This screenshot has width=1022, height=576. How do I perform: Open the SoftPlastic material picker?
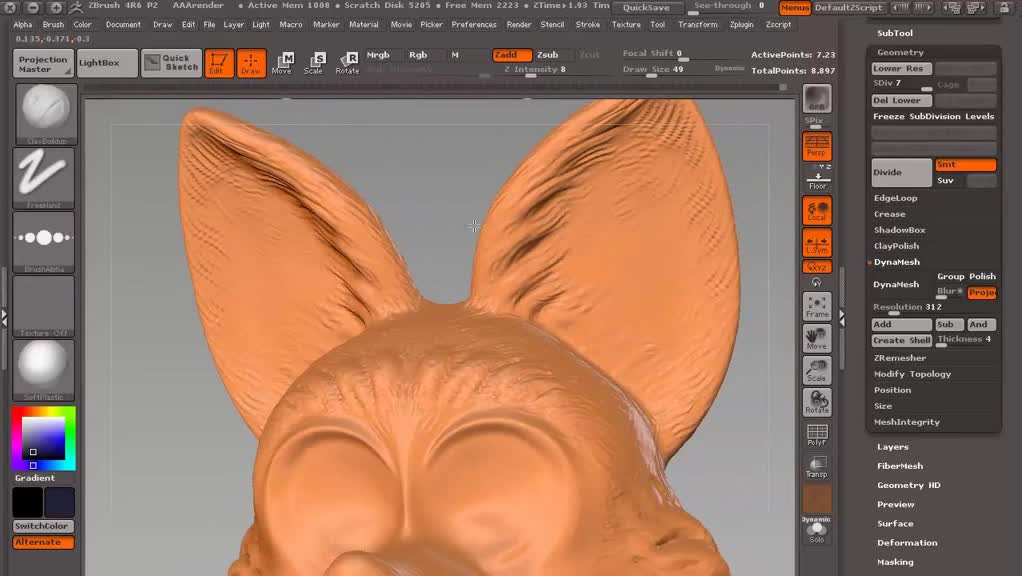(x=44, y=369)
